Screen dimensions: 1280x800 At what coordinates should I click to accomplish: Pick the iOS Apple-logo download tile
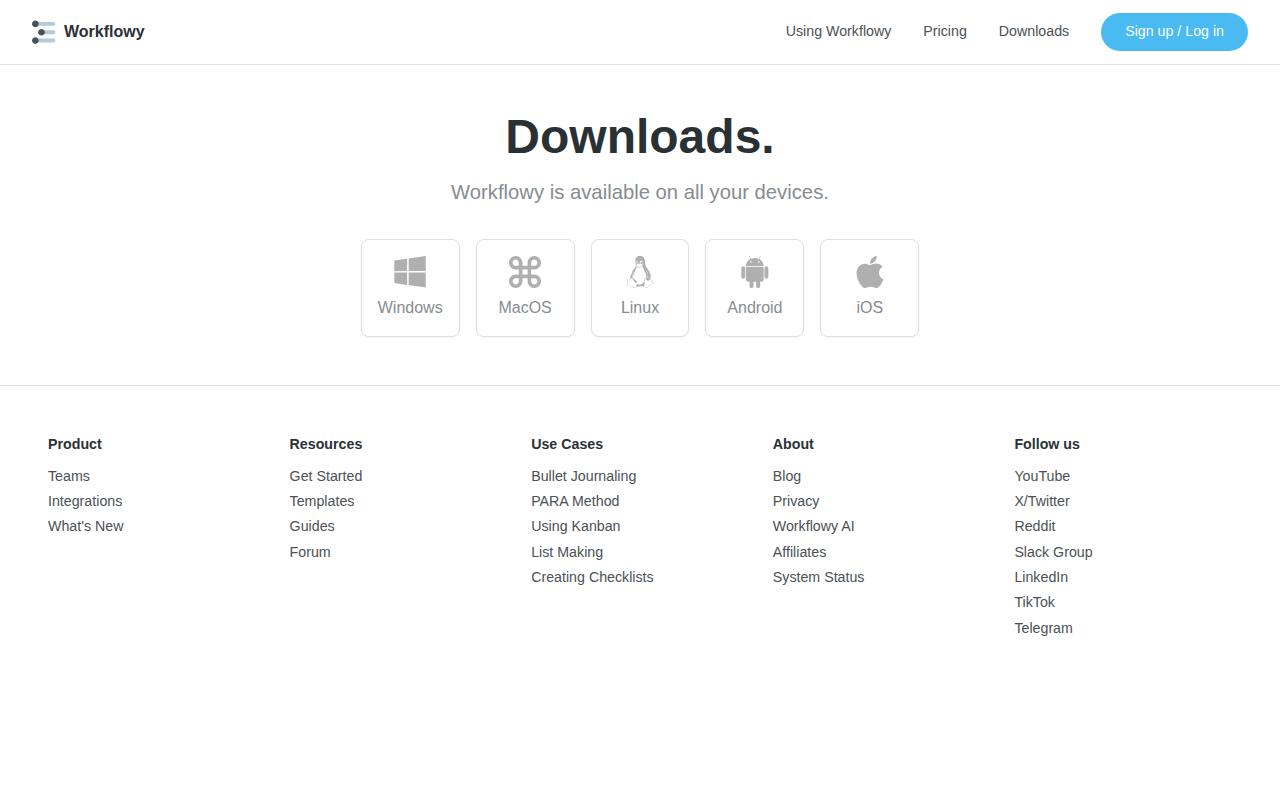coord(869,288)
